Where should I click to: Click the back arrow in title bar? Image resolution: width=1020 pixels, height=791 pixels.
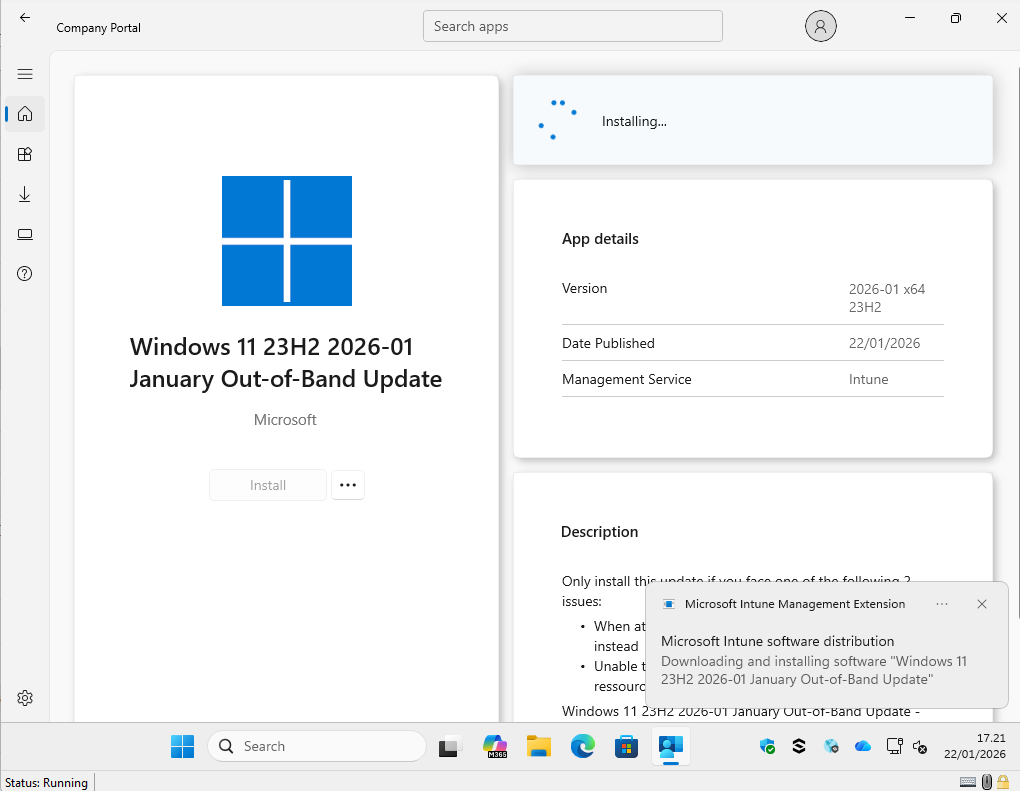(x=25, y=18)
